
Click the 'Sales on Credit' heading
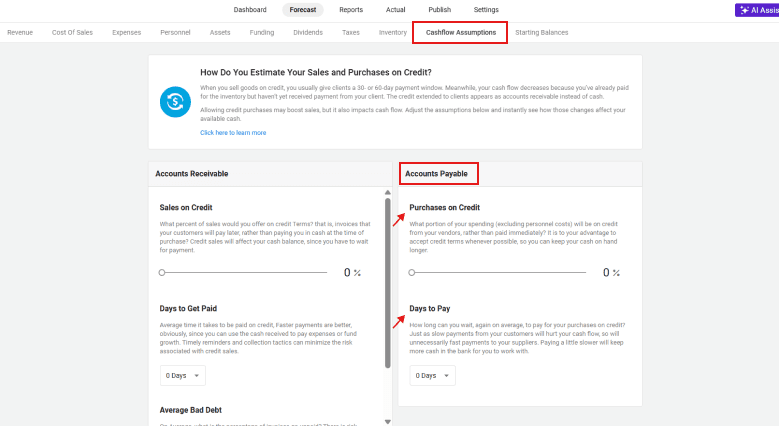pos(186,207)
